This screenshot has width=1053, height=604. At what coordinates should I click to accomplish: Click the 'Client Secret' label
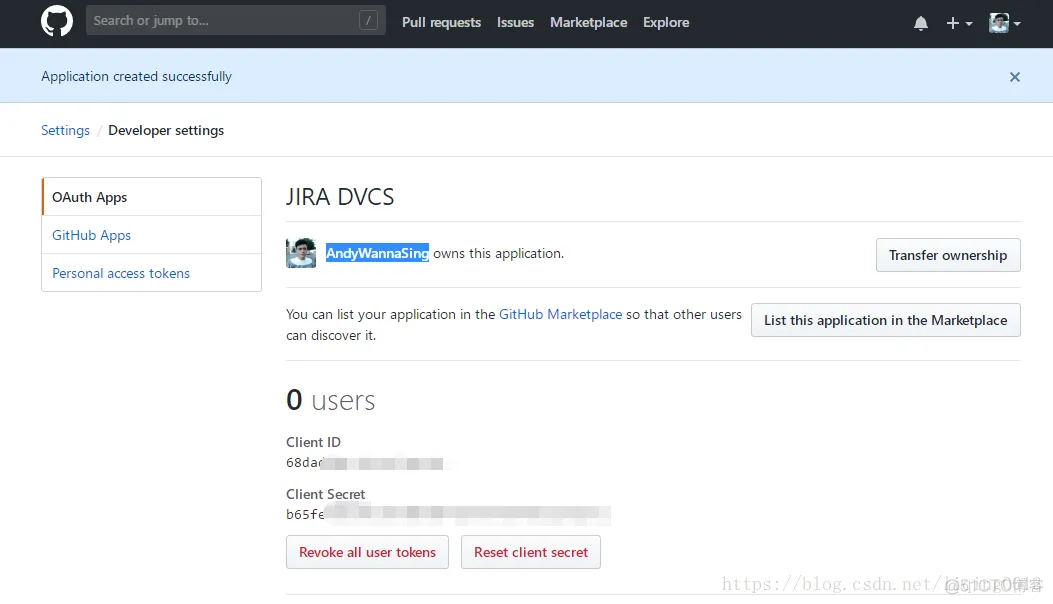[x=326, y=494]
